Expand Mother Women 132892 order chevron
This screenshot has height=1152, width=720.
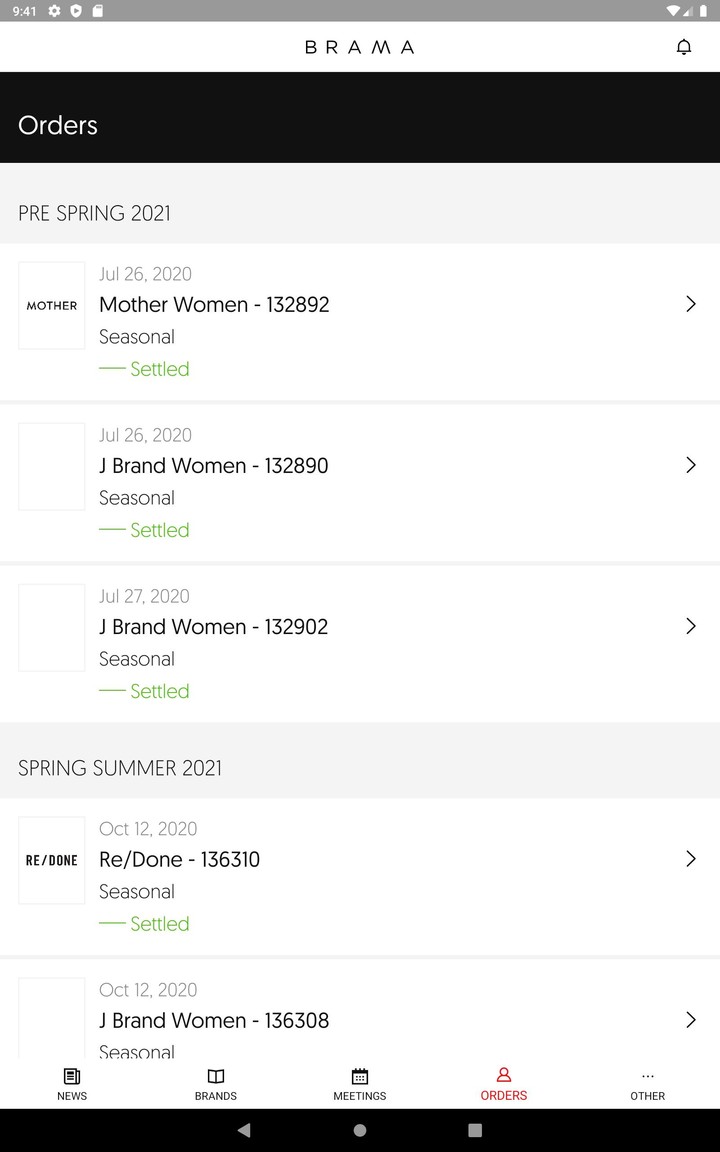(690, 304)
